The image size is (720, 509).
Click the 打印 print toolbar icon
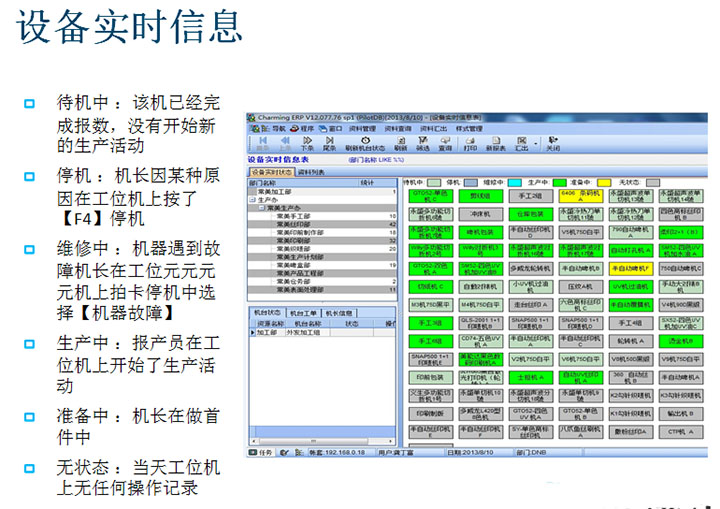(470, 143)
